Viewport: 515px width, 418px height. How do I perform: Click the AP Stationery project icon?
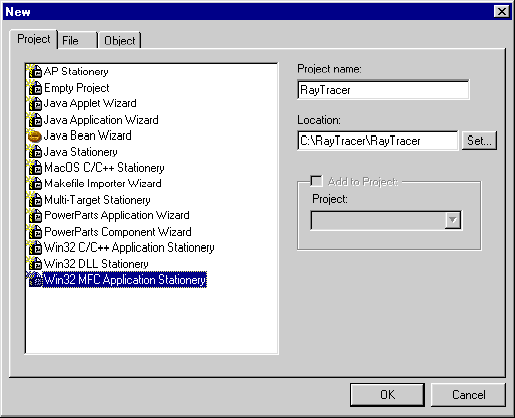[34, 71]
